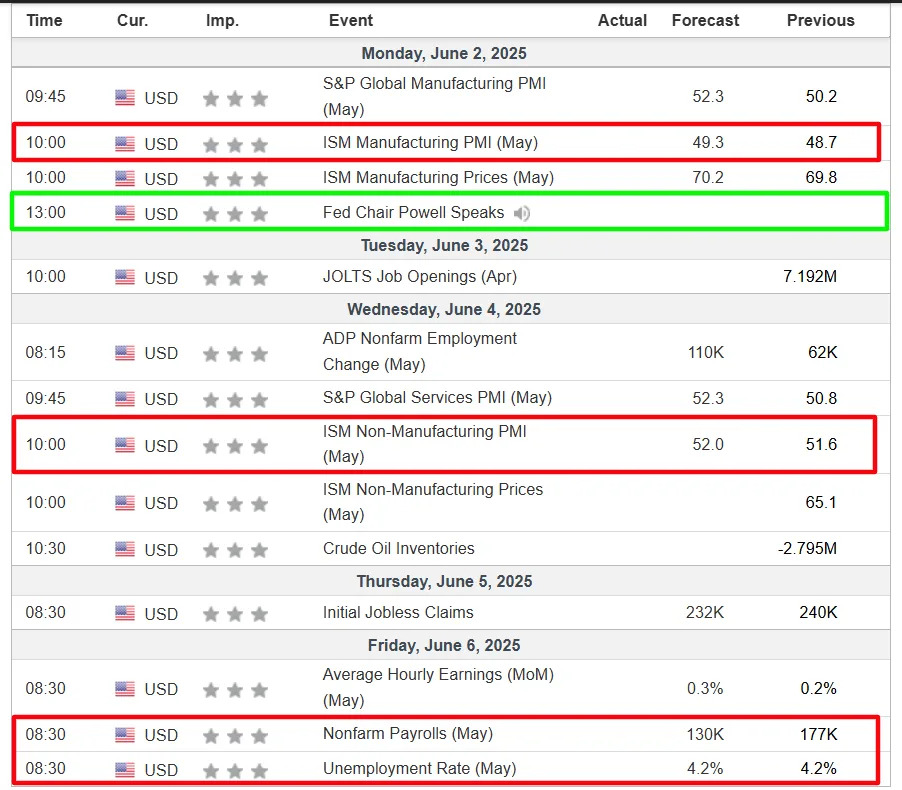
Task: Click stars in the ADP Nonfarm Employment row
Action: pyautogui.click(x=235, y=354)
